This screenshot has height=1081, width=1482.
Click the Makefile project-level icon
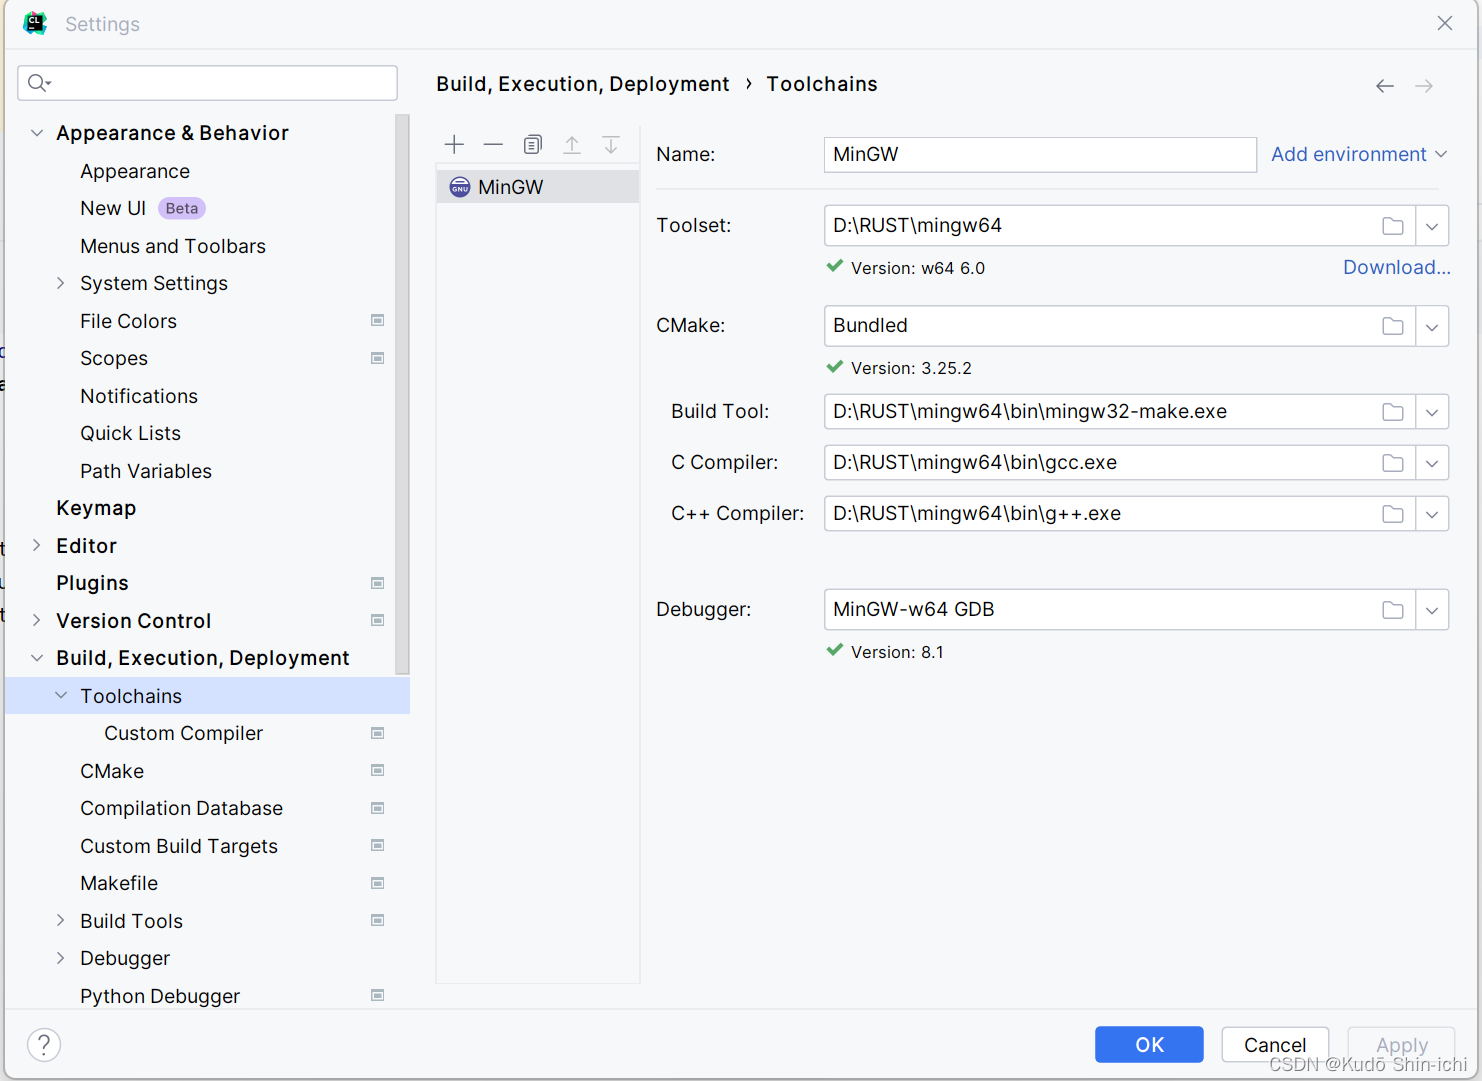click(378, 883)
